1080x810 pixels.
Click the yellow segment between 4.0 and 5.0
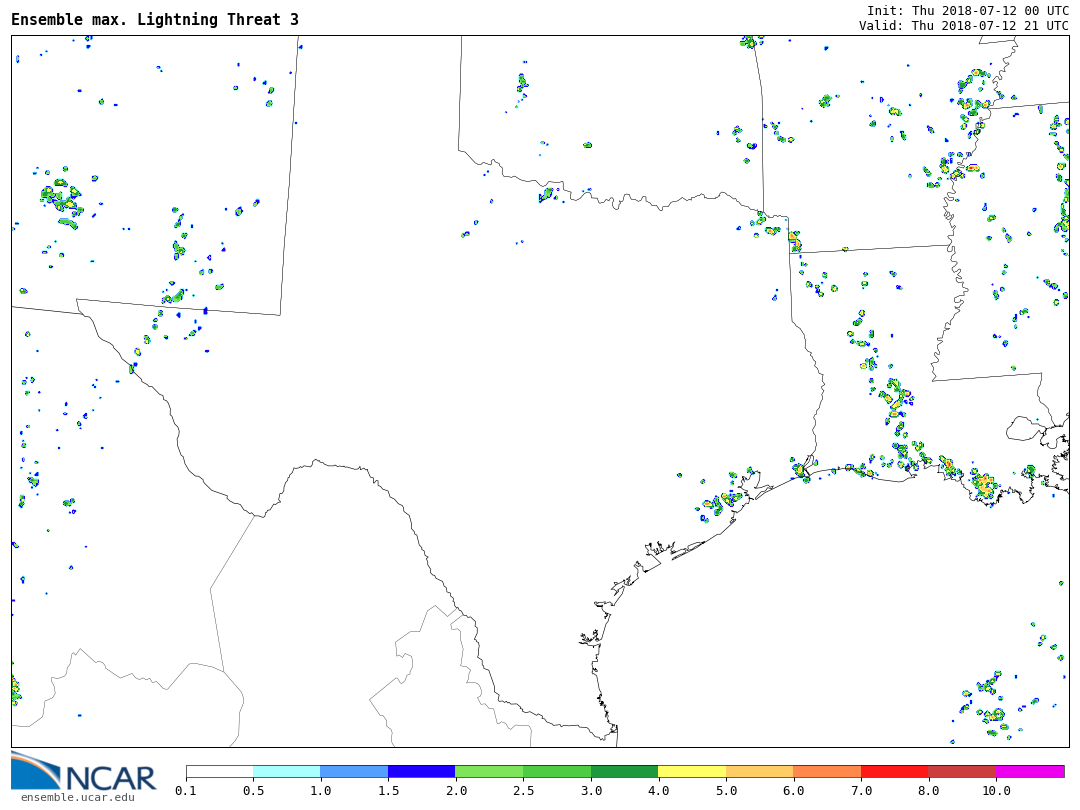(x=692, y=771)
